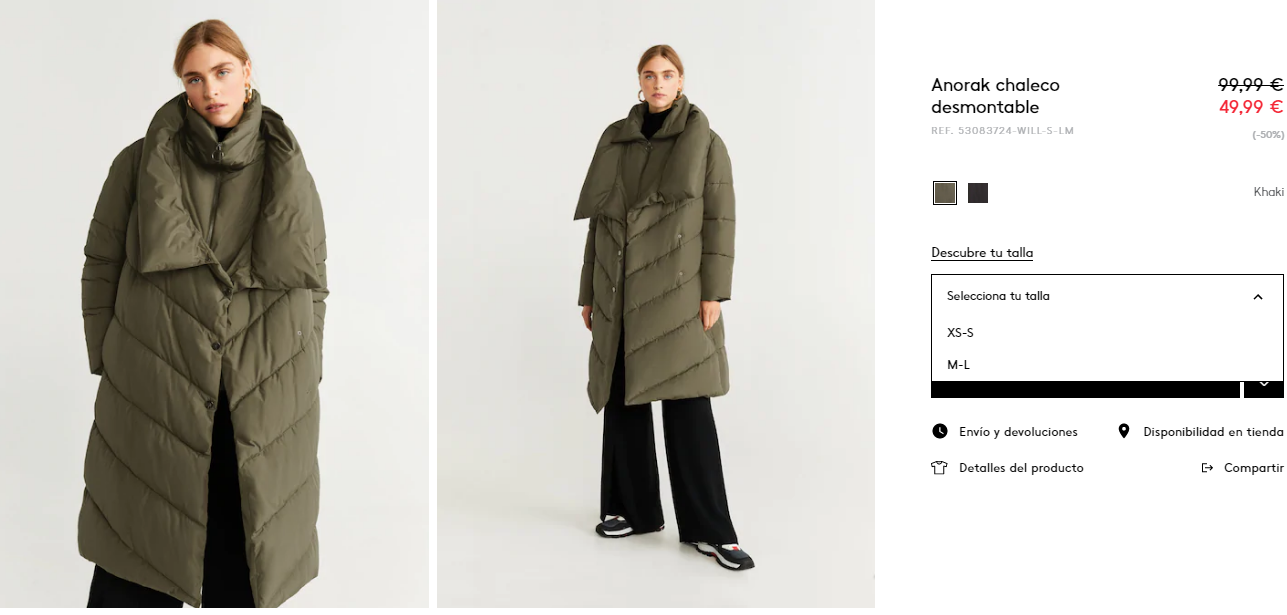
Task: Select the khaki color swatch
Action: (x=945, y=193)
